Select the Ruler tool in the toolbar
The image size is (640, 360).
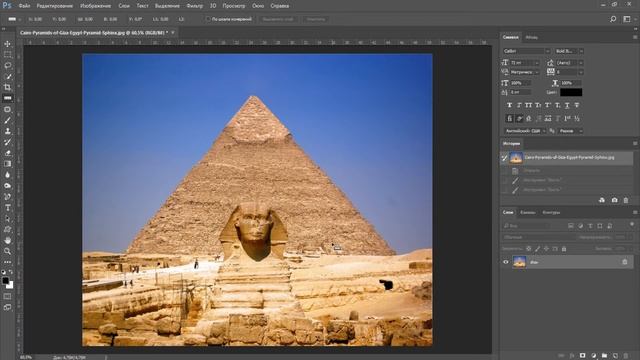tap(7, 98)
